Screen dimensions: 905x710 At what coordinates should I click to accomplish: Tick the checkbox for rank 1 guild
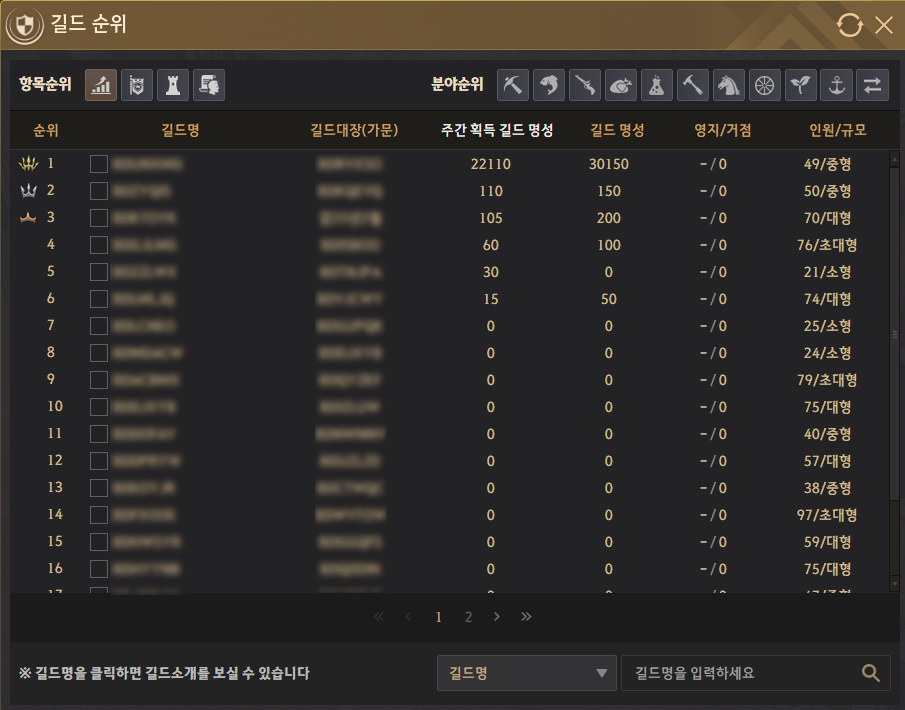tap(99, 164)
